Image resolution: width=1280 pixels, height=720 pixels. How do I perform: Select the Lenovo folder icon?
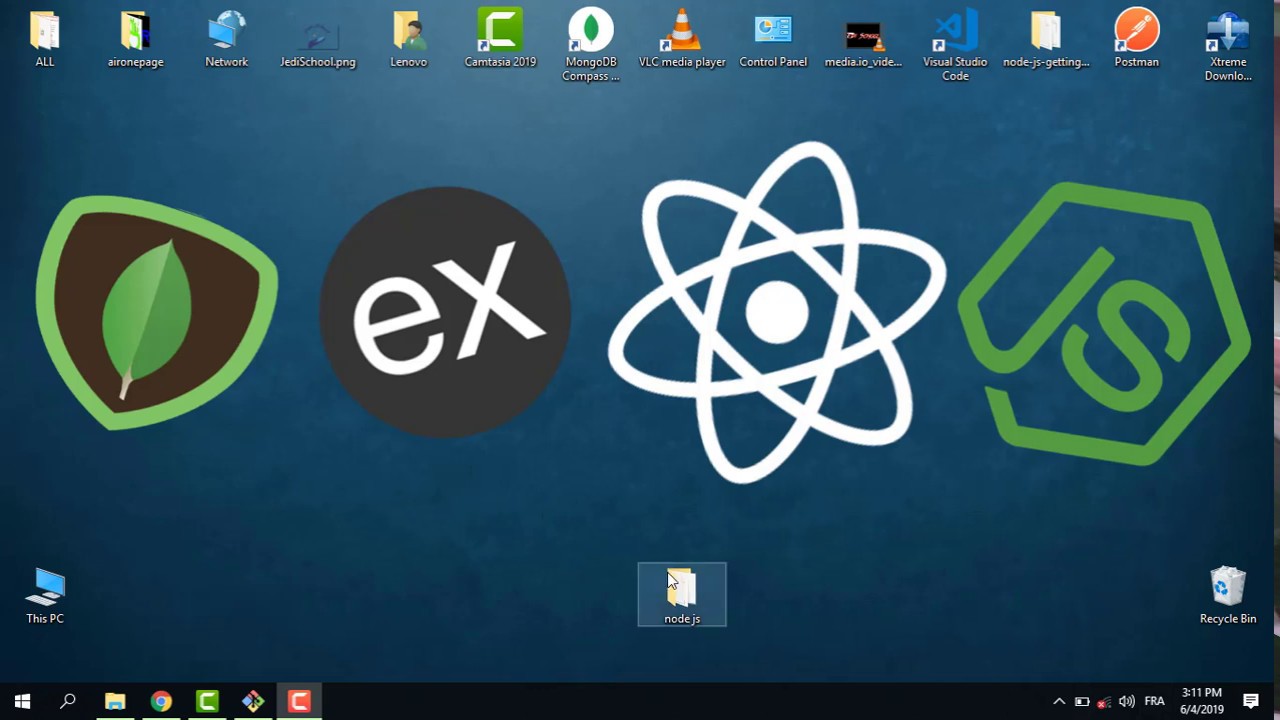(409, 40)
